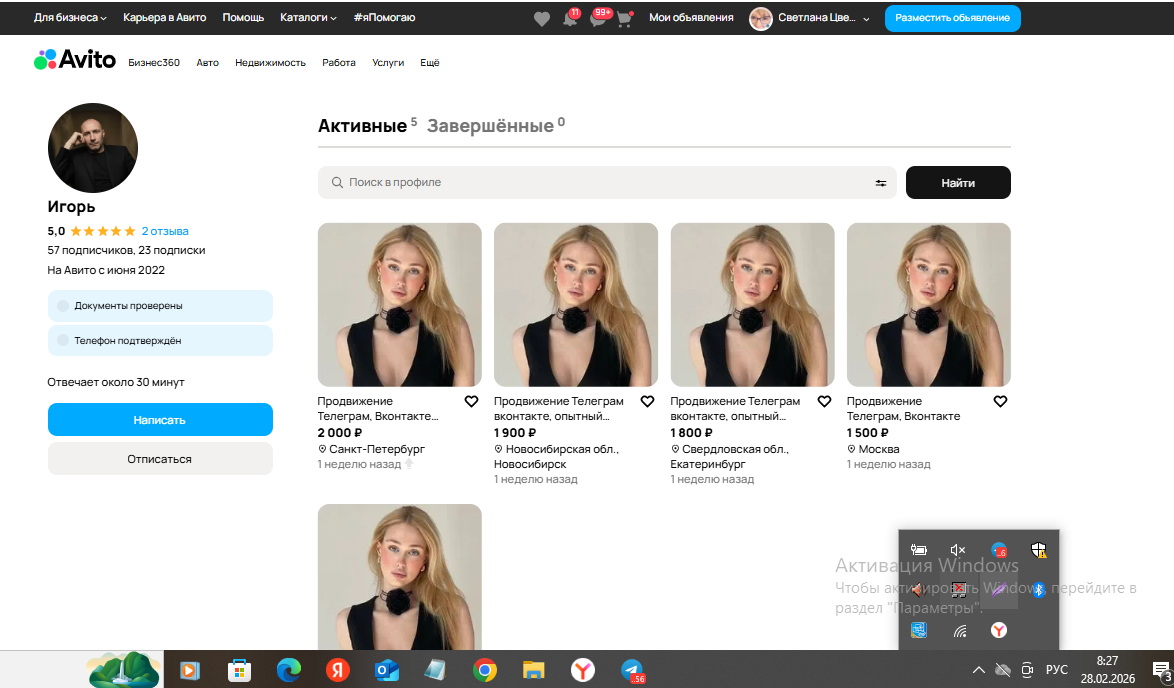The image size is (1174, 688).
Task: Open favorites via the heart icon in header
Action: (x=541, y=18)
